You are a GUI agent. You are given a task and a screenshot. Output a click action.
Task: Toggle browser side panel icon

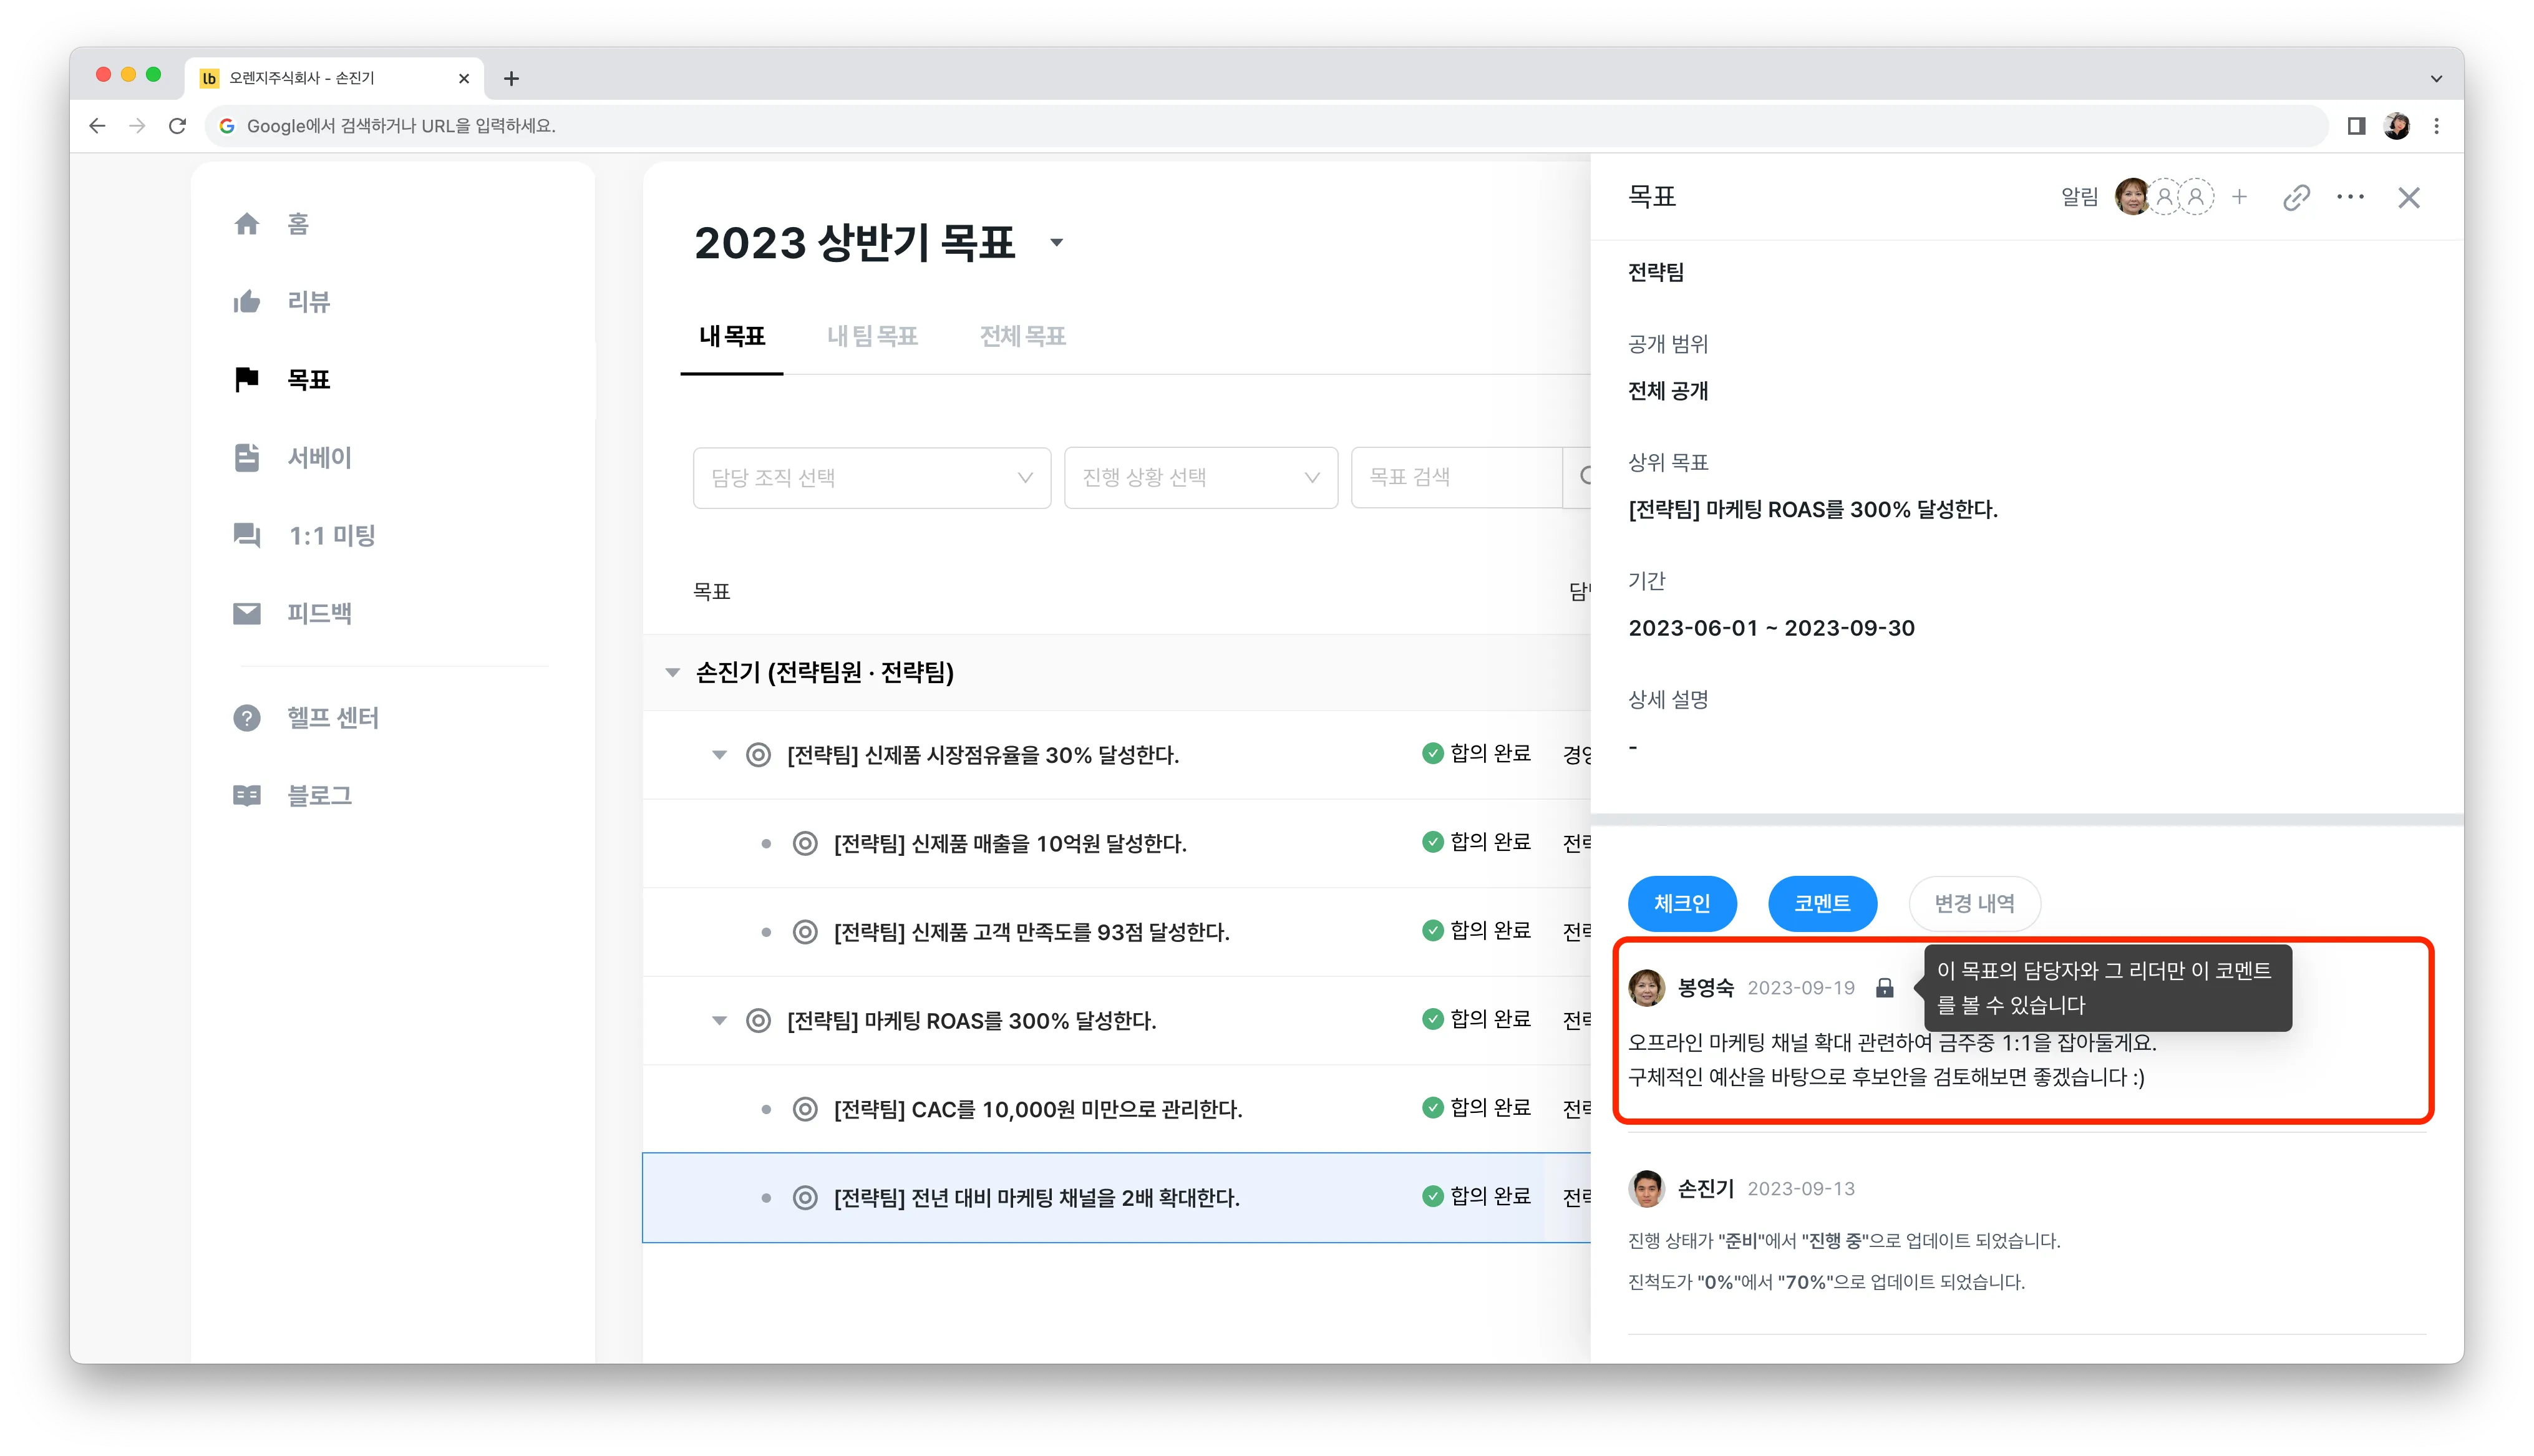[2357, 126]
